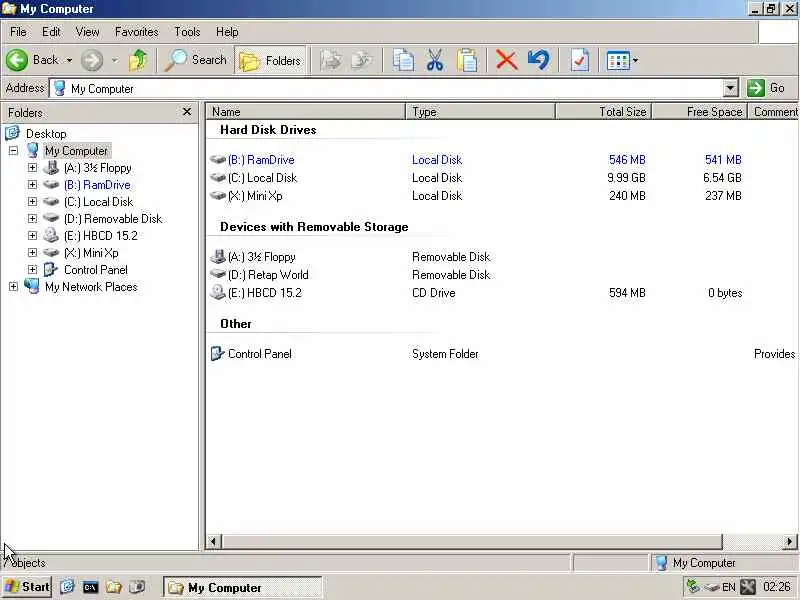
Task: Sort by the Total Size column header
Action: tap(603, 111)
